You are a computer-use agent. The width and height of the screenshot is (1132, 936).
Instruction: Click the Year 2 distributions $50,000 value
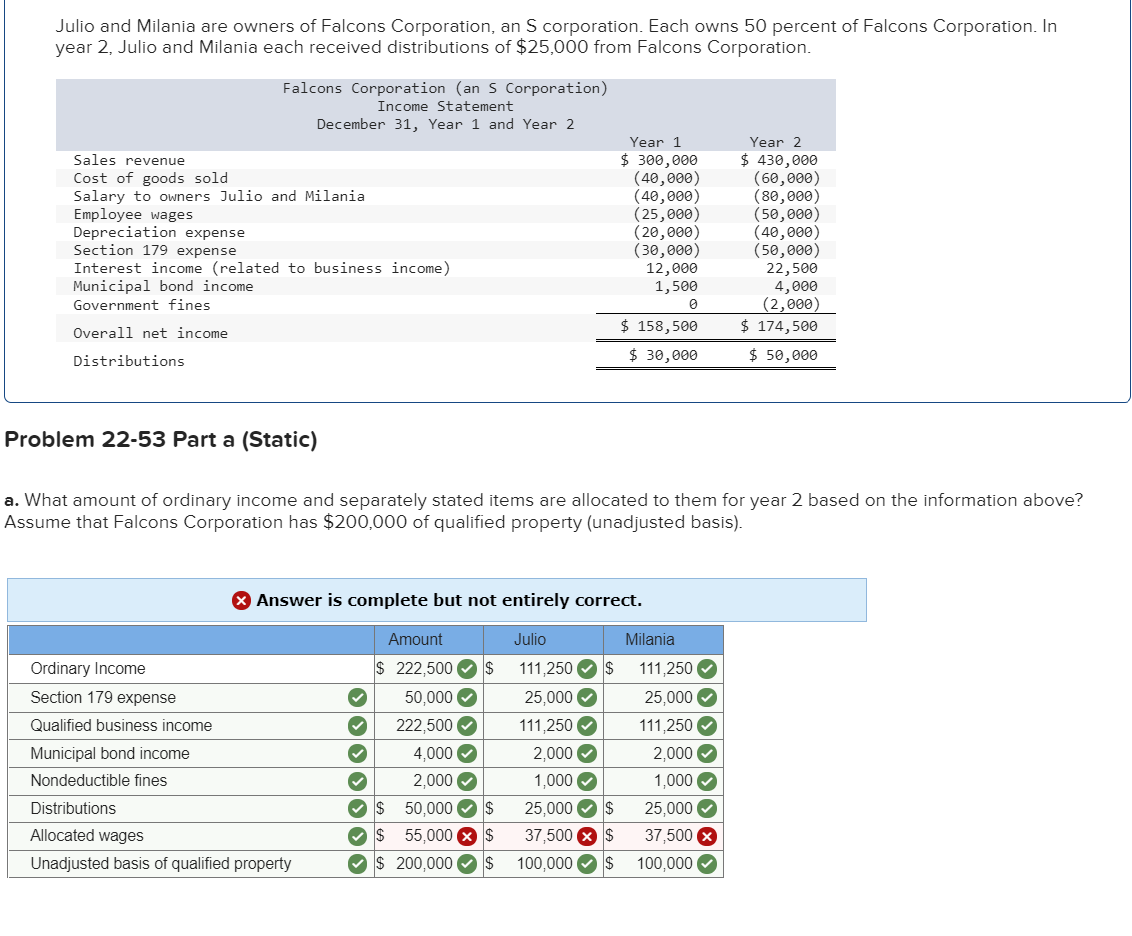pos(783,355)
